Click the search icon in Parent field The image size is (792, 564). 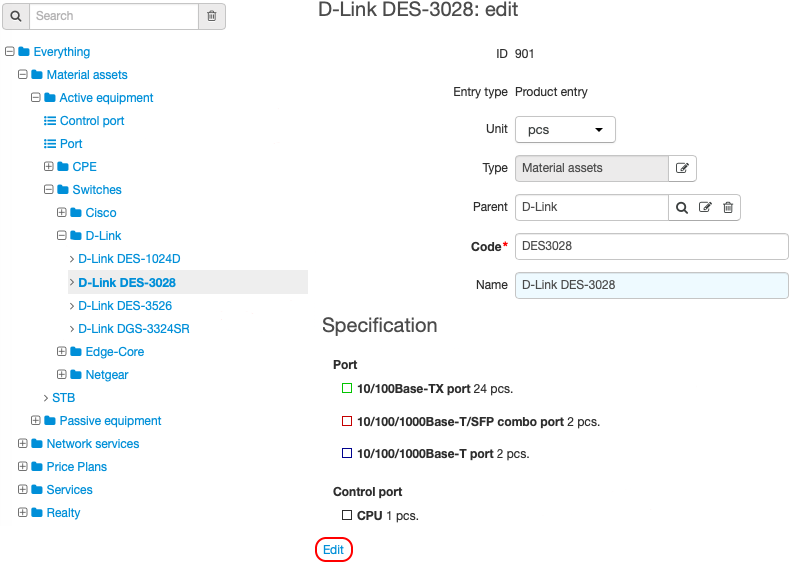(x=682, y=208)
